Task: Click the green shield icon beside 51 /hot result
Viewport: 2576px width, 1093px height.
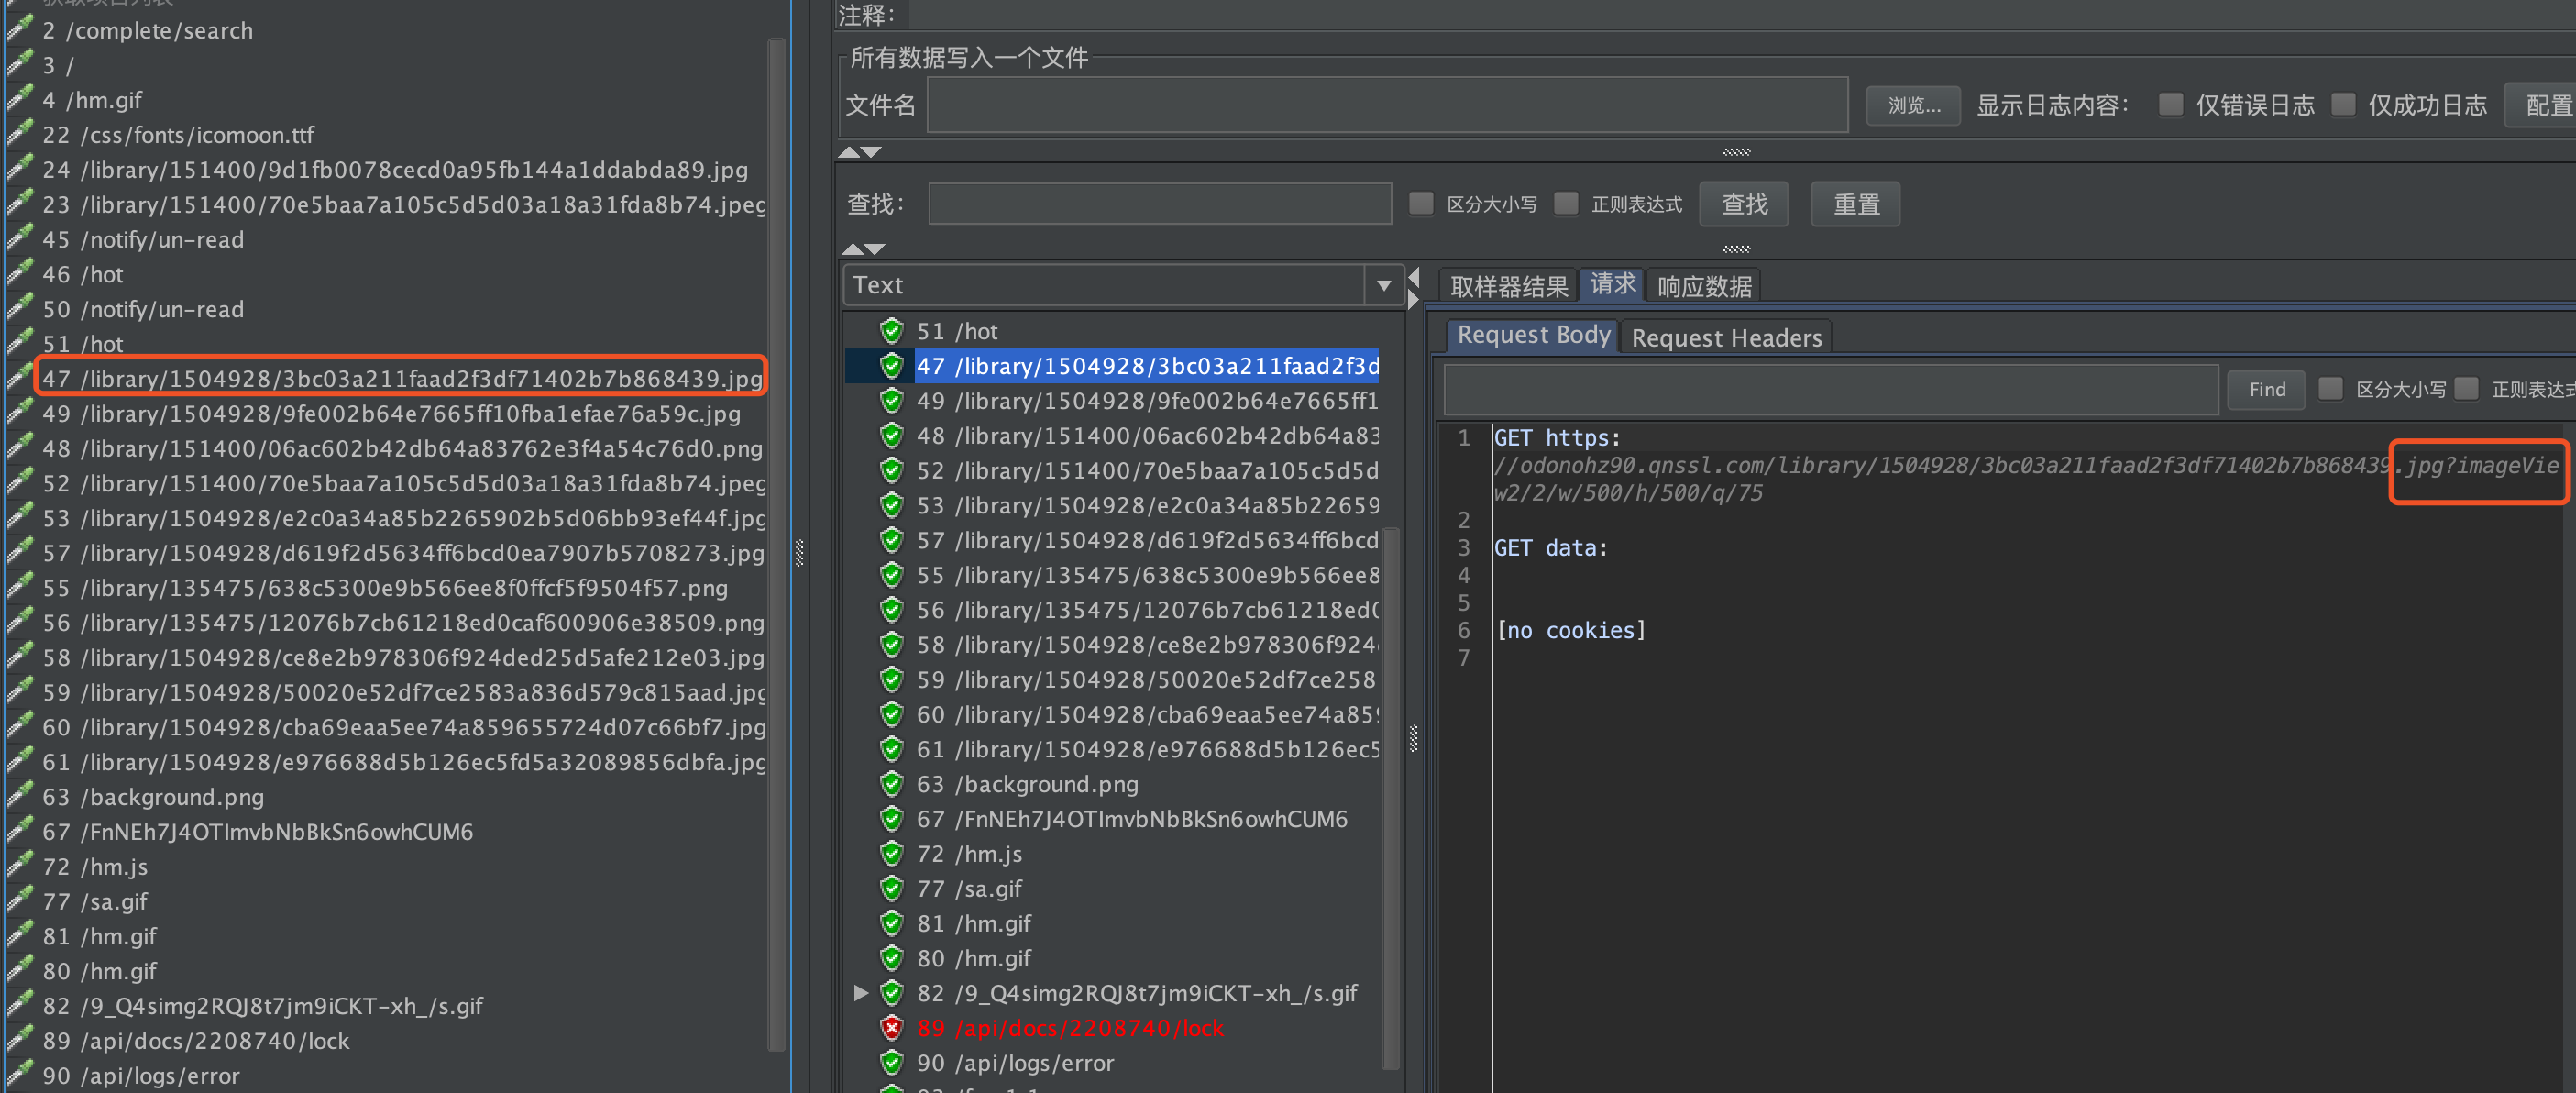Action: [891, 331]
